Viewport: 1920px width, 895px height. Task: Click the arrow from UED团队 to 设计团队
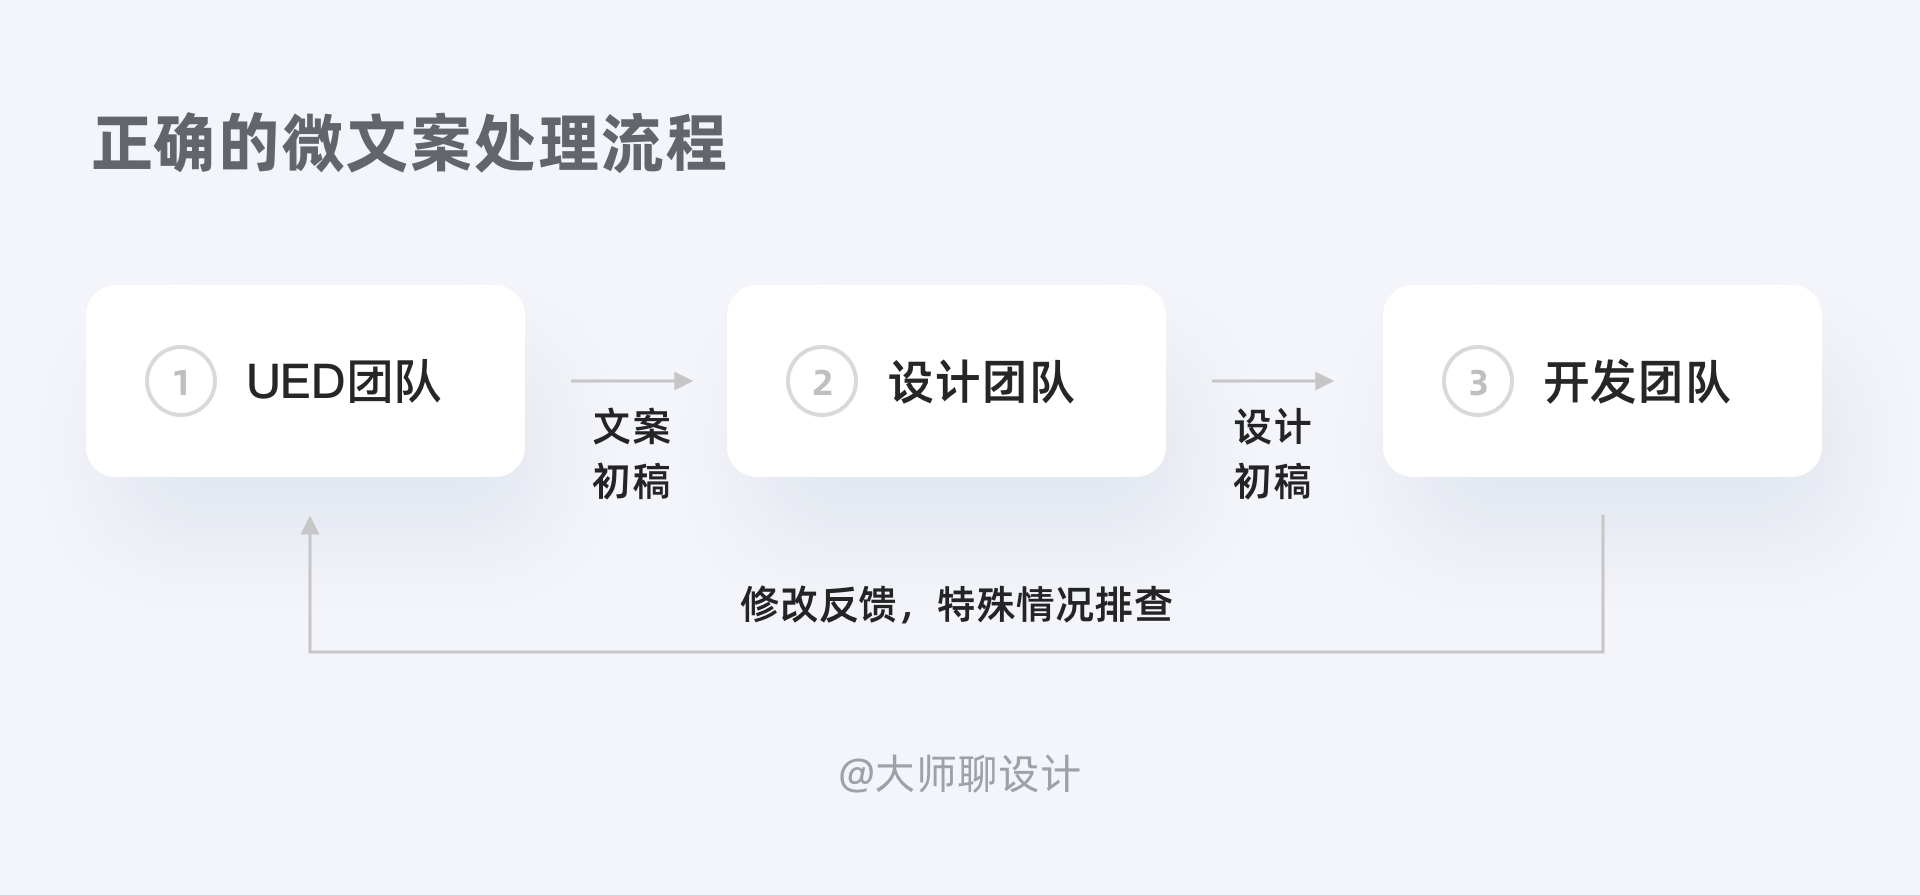tap(631, 381)
